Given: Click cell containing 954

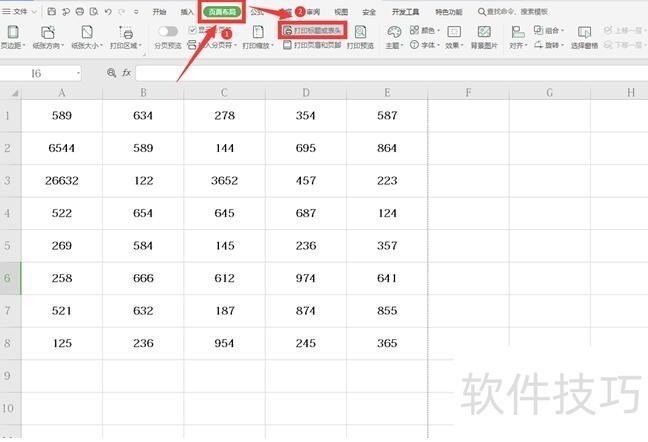Looking at the screenshot, I should pos(224,343).
